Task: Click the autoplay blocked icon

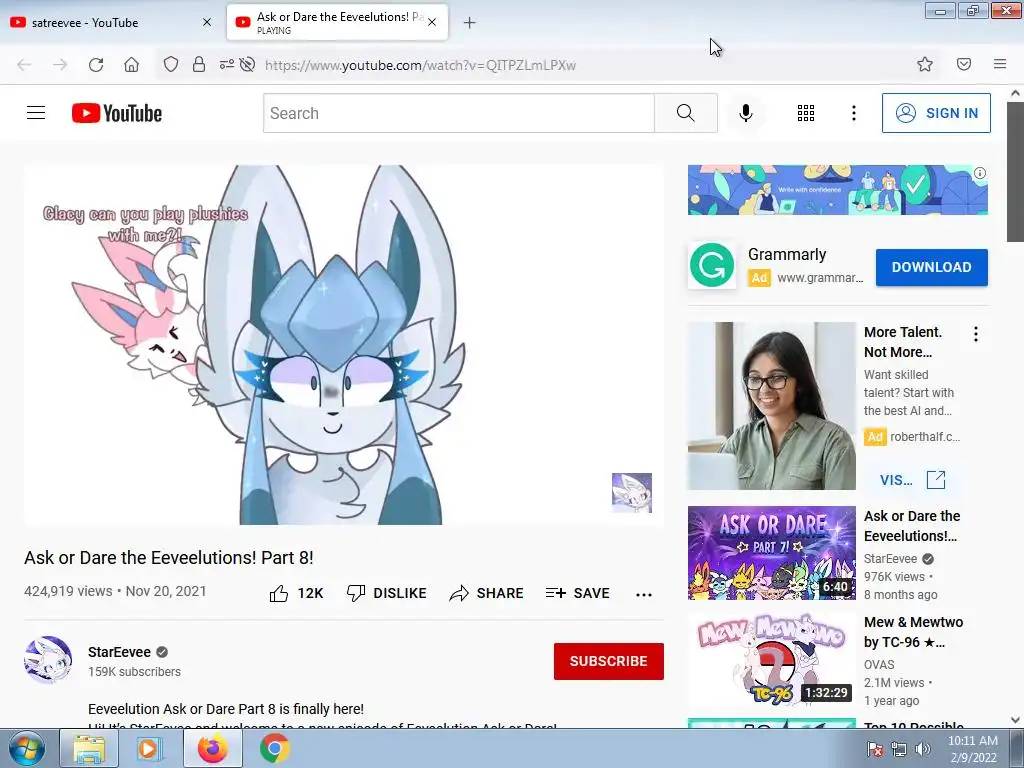Action: [x=247, y=64]
